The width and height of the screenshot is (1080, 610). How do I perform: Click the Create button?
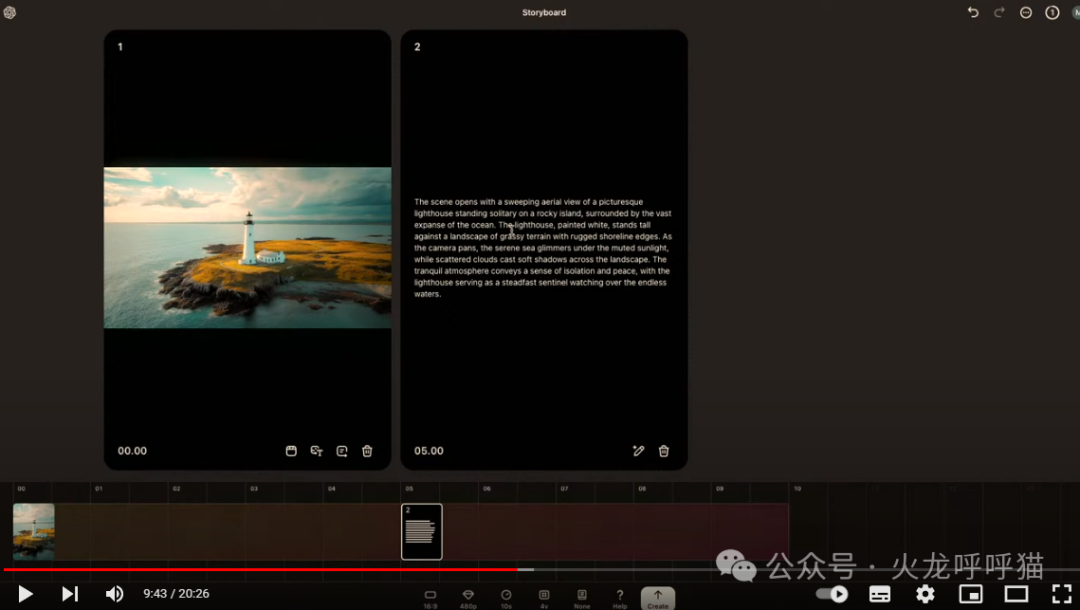pyautogui.click(x=658, y=598)
